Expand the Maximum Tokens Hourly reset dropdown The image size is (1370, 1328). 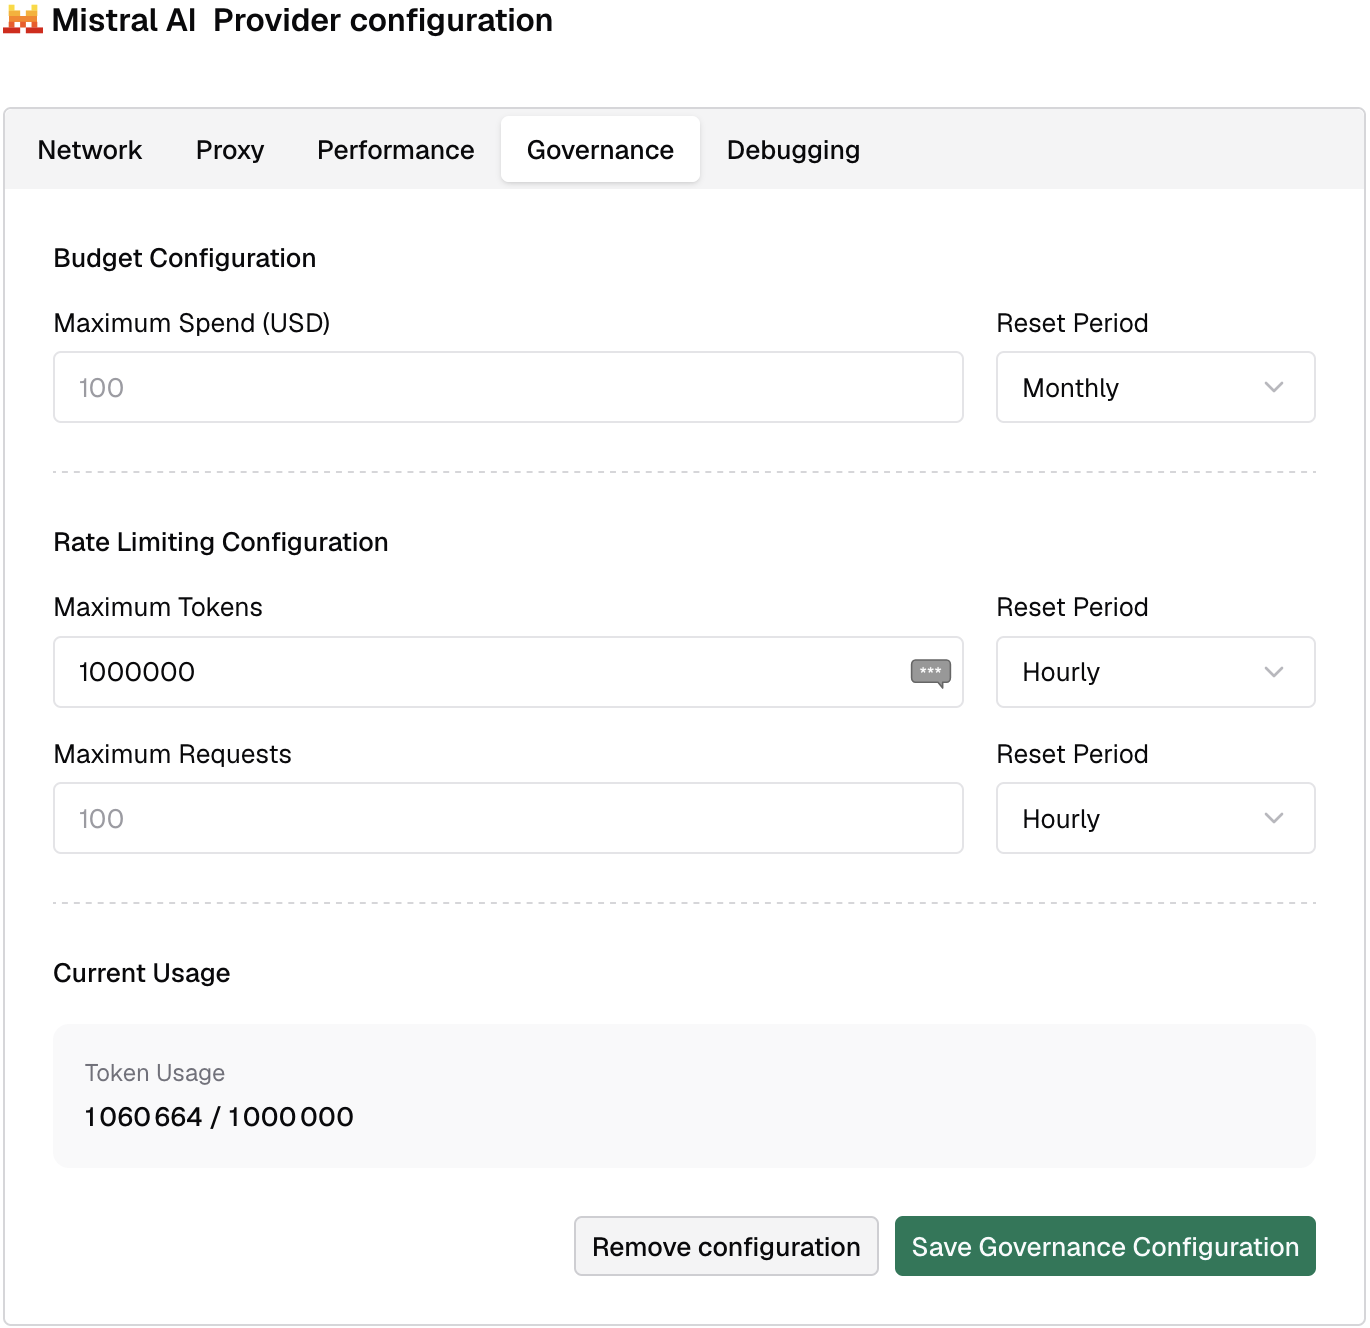1155,672
